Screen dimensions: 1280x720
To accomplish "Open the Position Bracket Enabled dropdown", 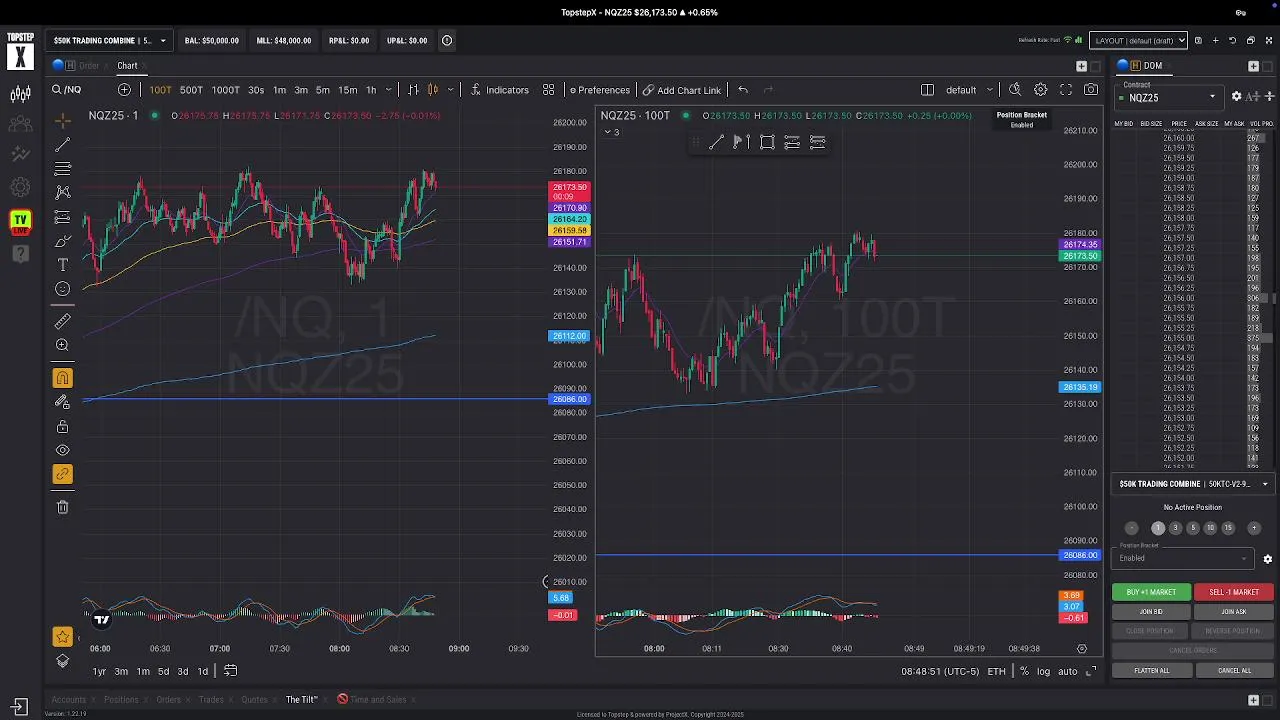I will coord(1184,558).
